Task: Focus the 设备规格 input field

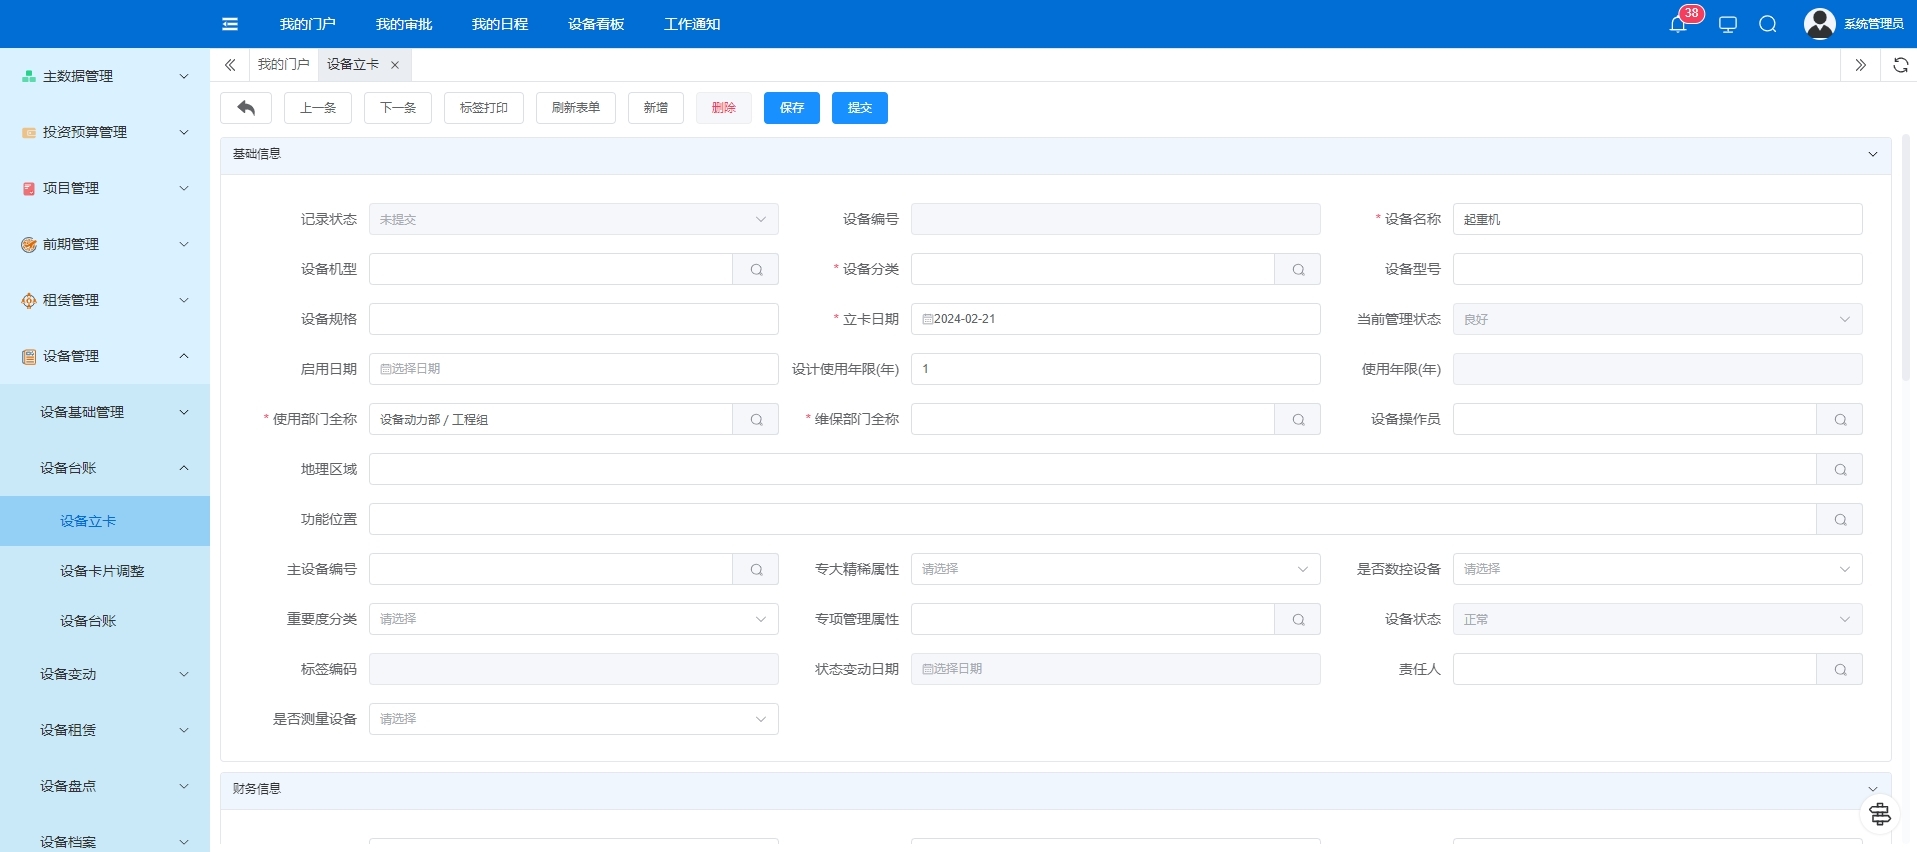Action: 574,319
